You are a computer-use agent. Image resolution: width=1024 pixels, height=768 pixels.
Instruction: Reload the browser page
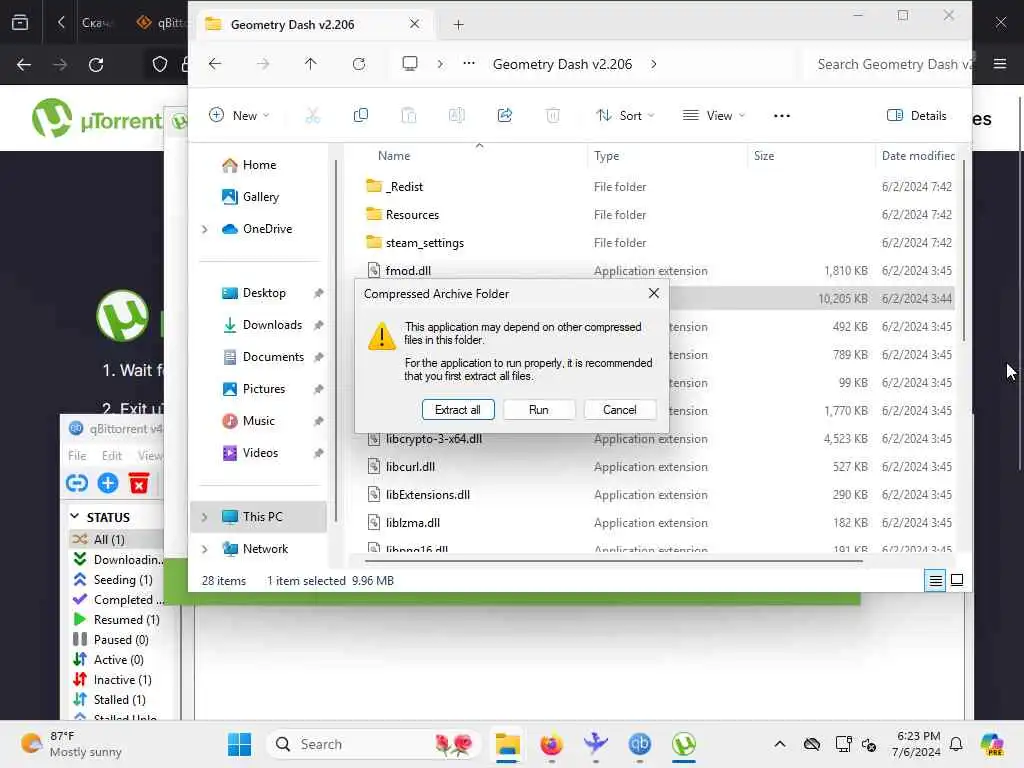click(96, 65)
